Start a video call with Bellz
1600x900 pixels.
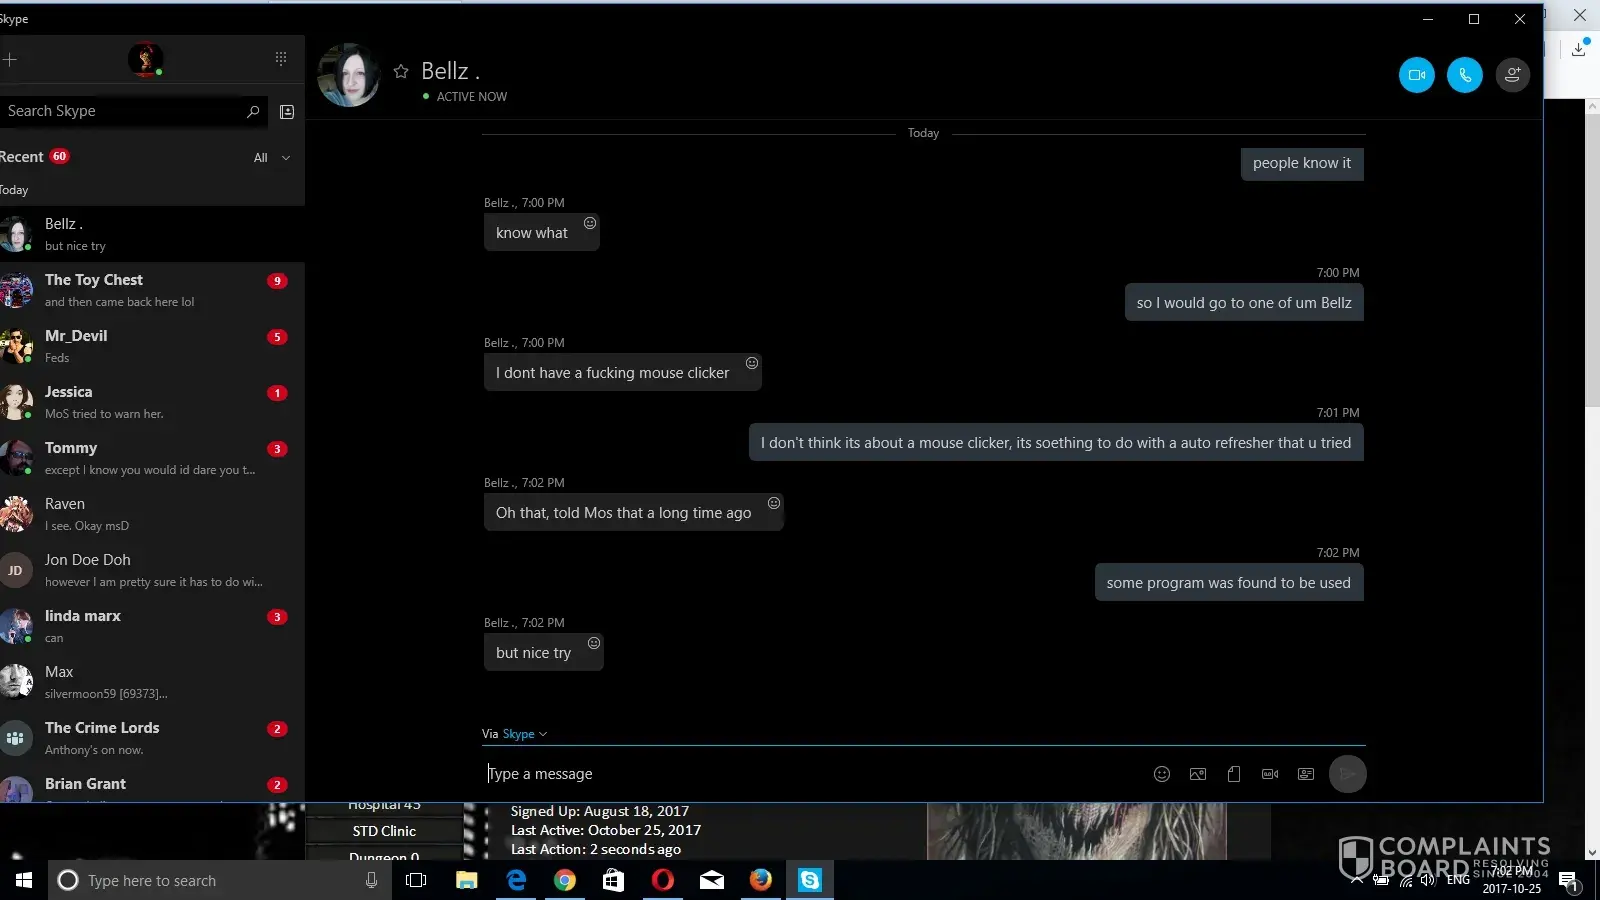click(x=1416, y=75)
